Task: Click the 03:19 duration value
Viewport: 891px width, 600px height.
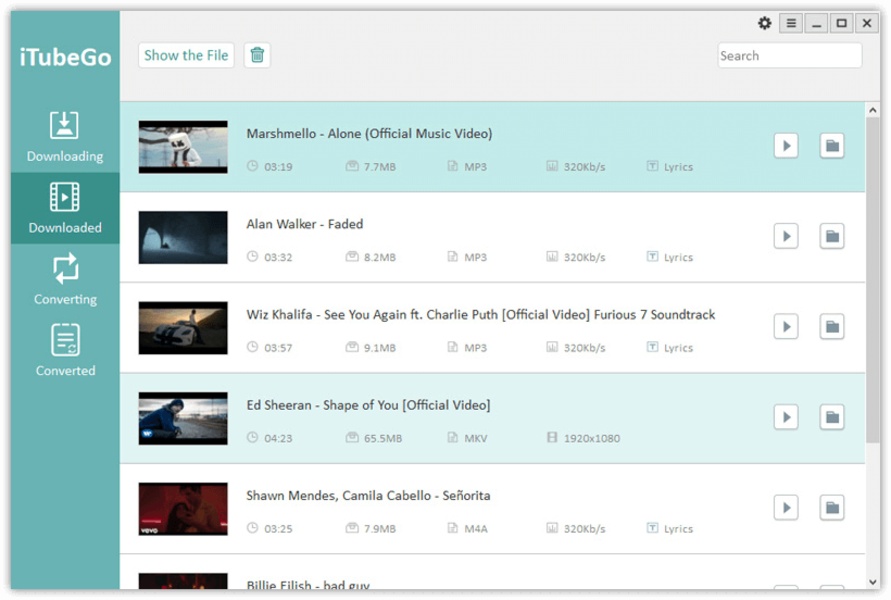Action: pos(278,167)
